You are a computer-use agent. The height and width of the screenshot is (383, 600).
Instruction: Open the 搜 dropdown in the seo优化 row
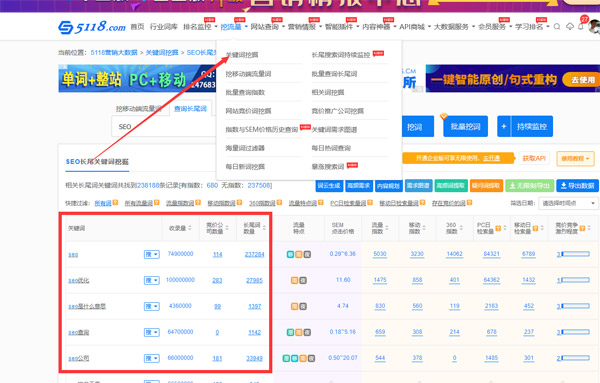(x=152, y=280)
